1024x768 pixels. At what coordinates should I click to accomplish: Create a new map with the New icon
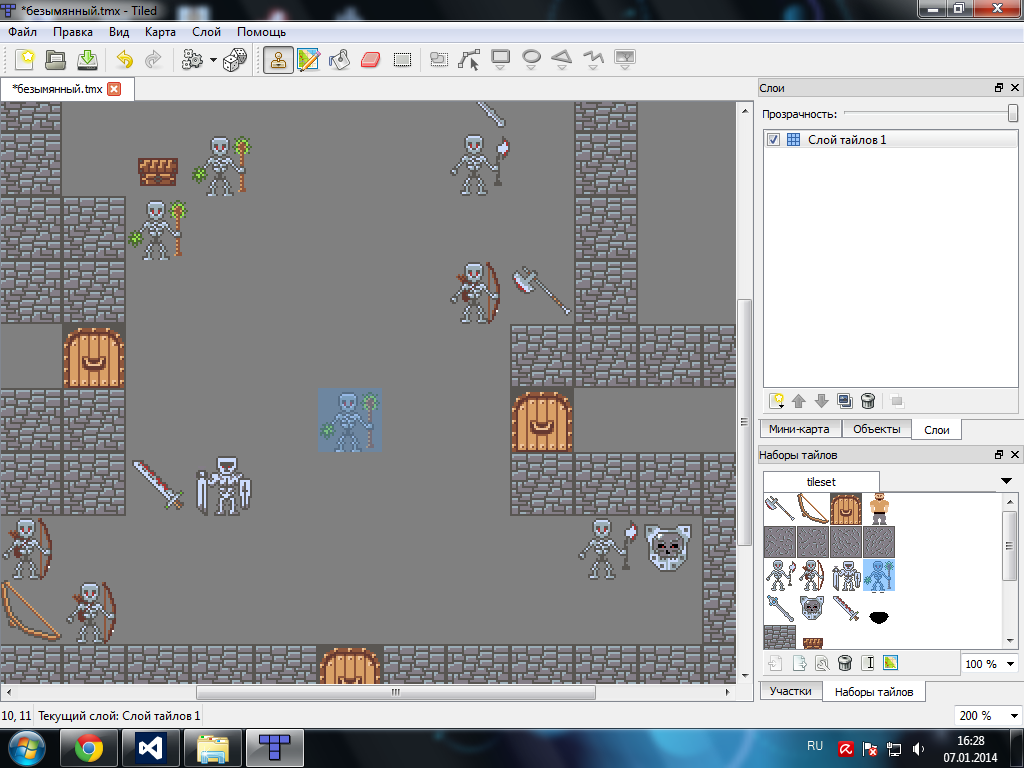25,59
